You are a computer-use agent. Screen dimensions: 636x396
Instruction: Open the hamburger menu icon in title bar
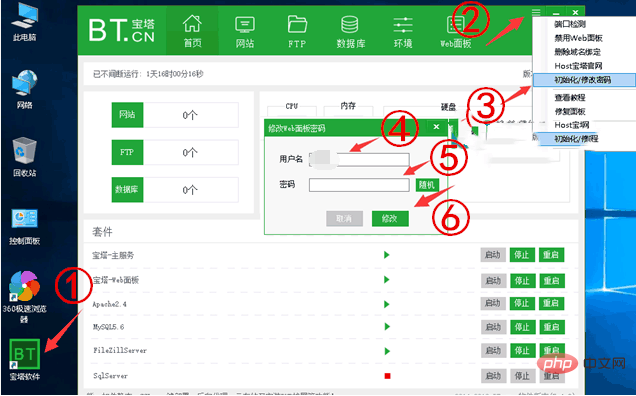pyautogui.click(x=536, y=13)
